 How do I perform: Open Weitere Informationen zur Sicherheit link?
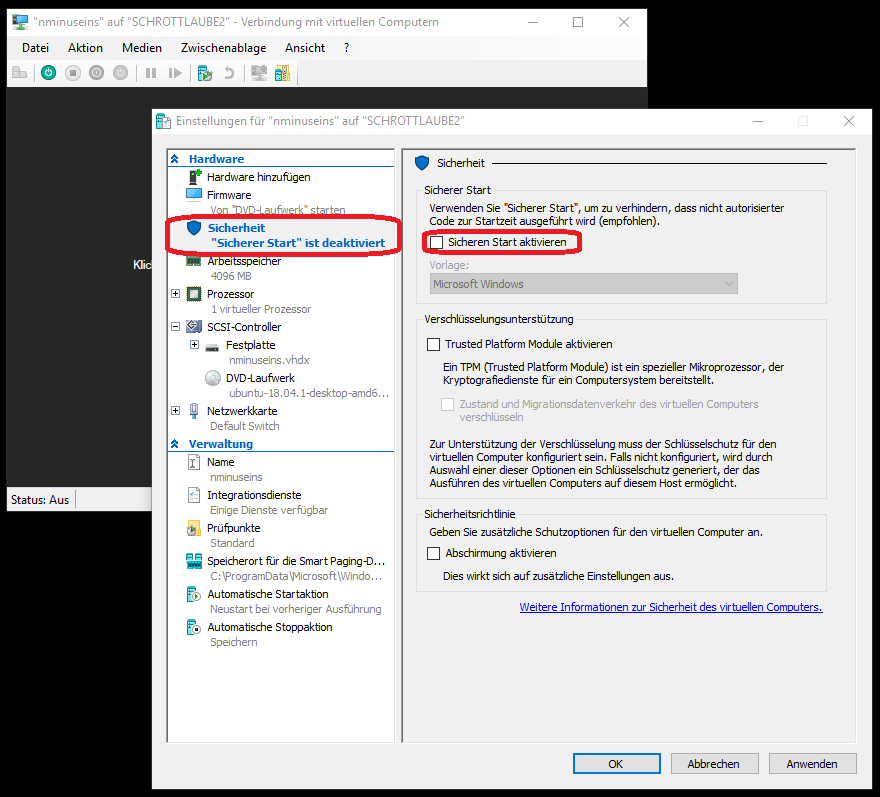(x=670, y=607)
